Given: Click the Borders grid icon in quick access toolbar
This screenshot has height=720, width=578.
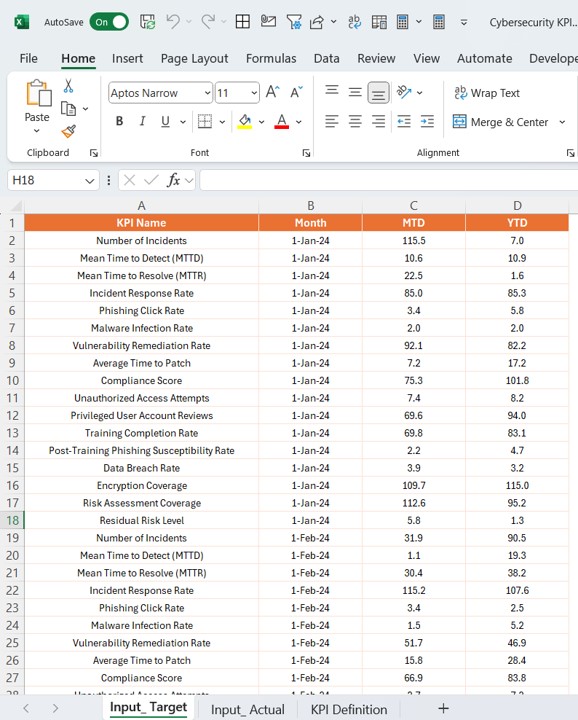Looking at the screenshot, I should click(242, 22).
